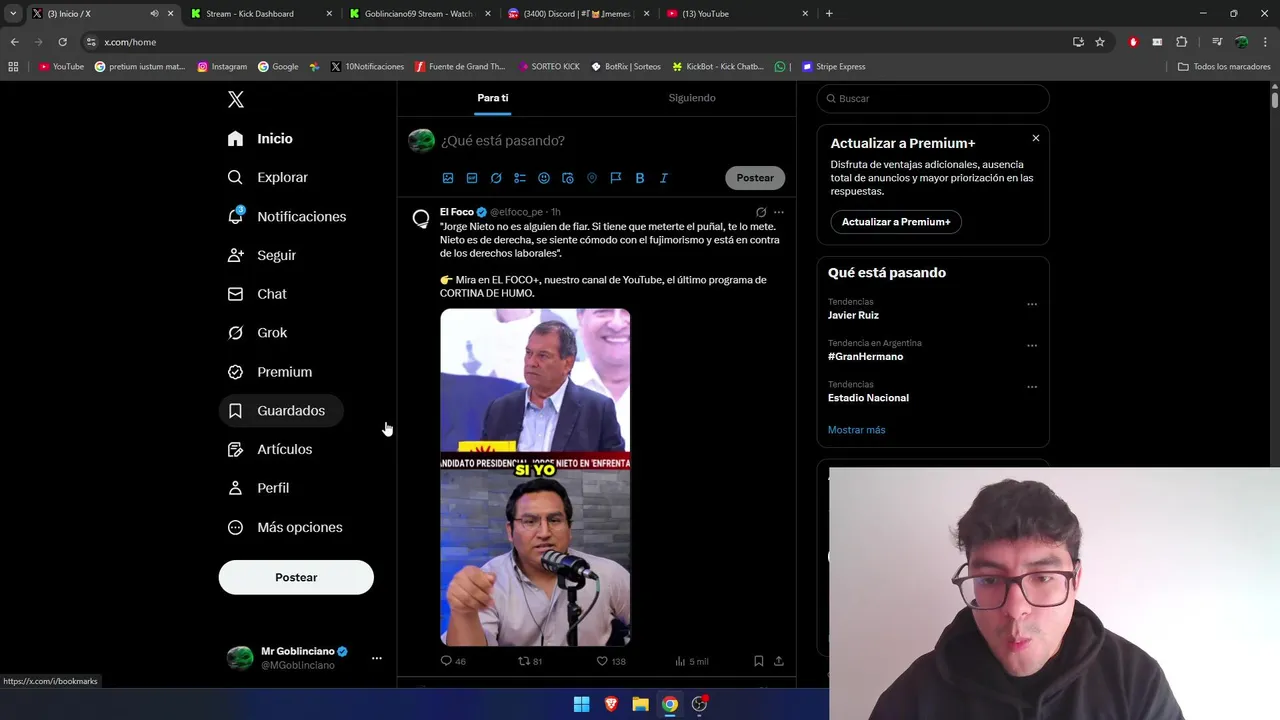Open File Explorer from the taskbar

[640, 704]
